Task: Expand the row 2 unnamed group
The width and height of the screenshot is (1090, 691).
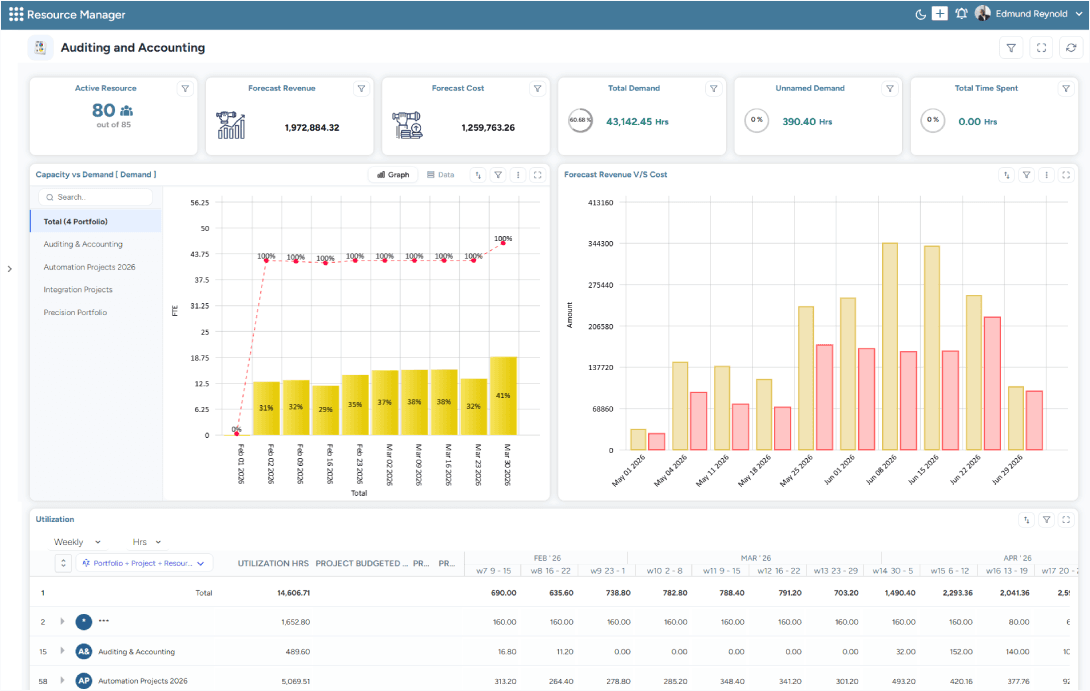Action: [63, 621]
